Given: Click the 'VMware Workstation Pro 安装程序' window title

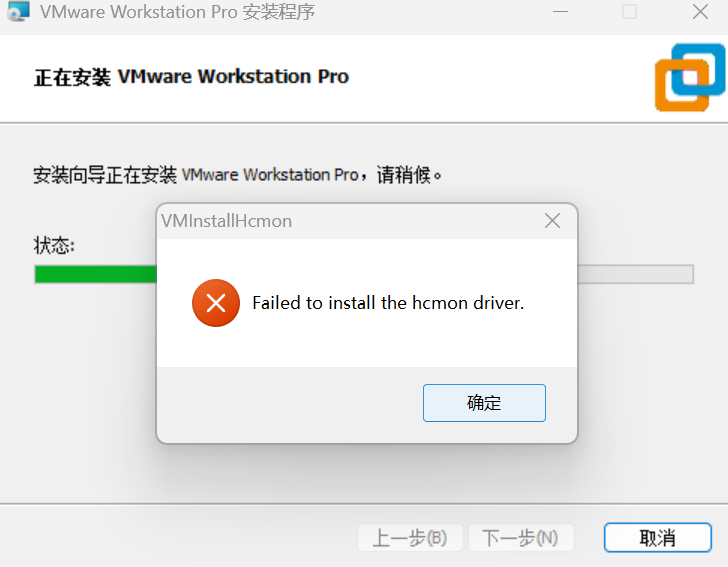Looking at the screenshot, I should [177, 12].
